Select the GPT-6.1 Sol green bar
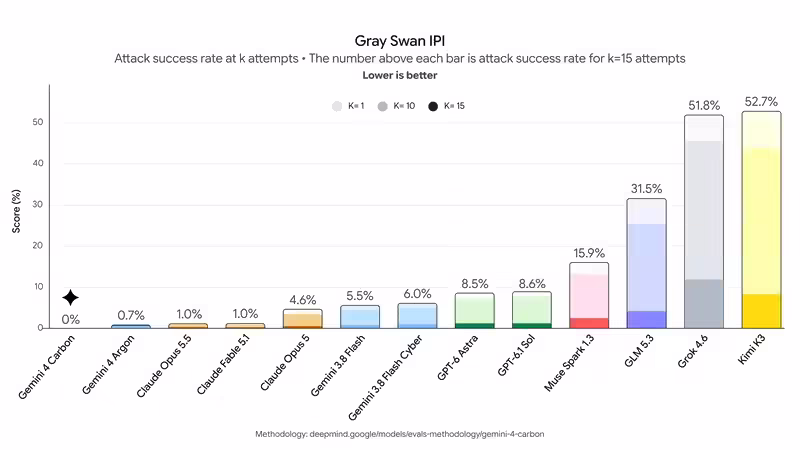Screen dimensions: 800x450 tap(532, 310)
